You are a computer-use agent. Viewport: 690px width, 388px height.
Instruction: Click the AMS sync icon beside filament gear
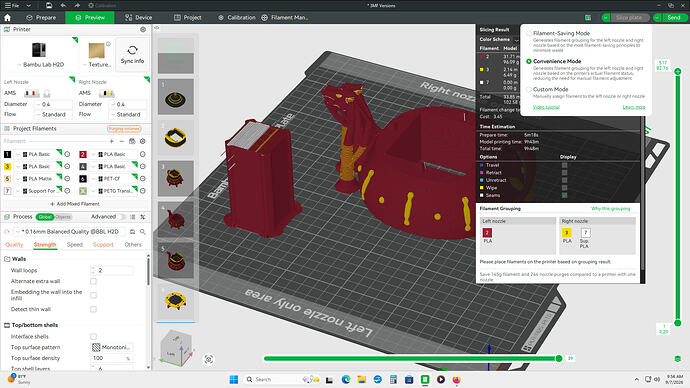132,141
